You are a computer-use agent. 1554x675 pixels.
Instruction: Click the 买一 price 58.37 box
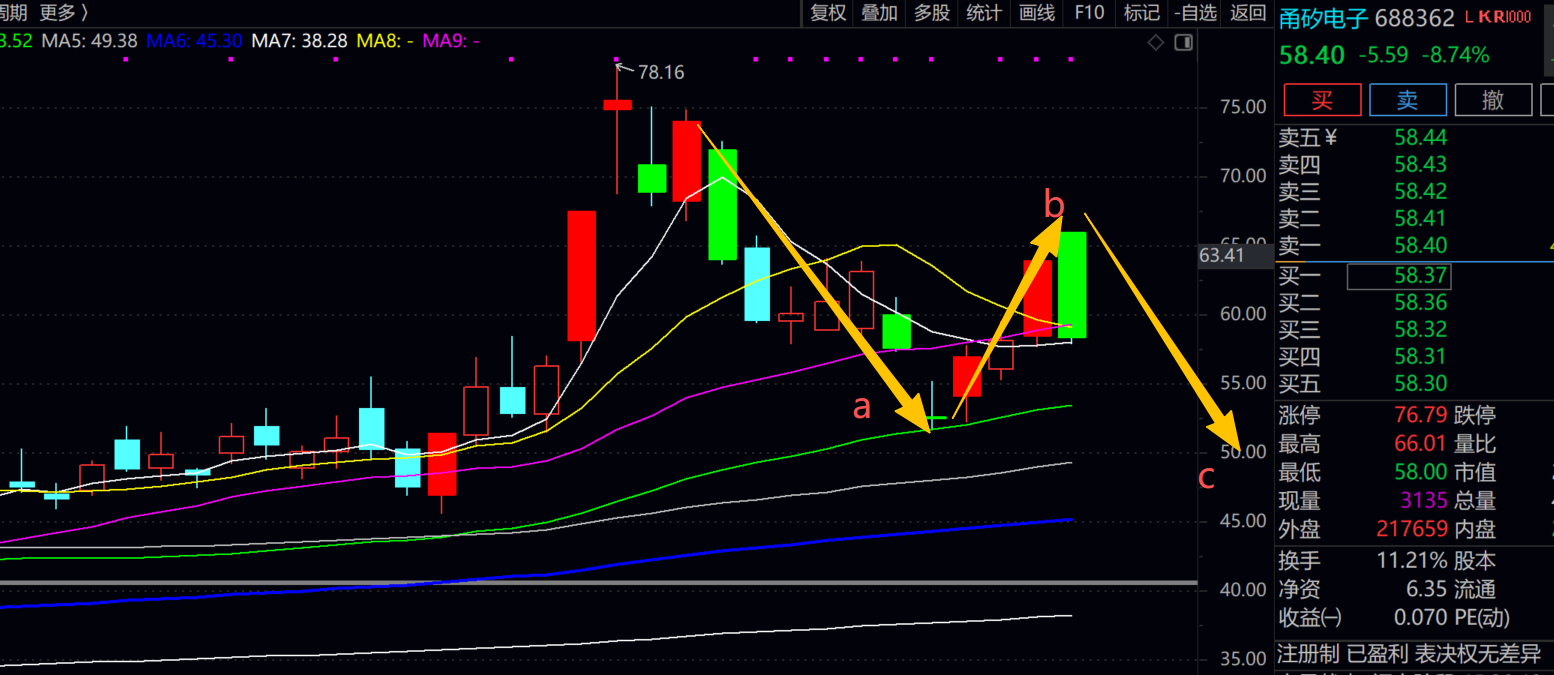tap(1398, 276)
